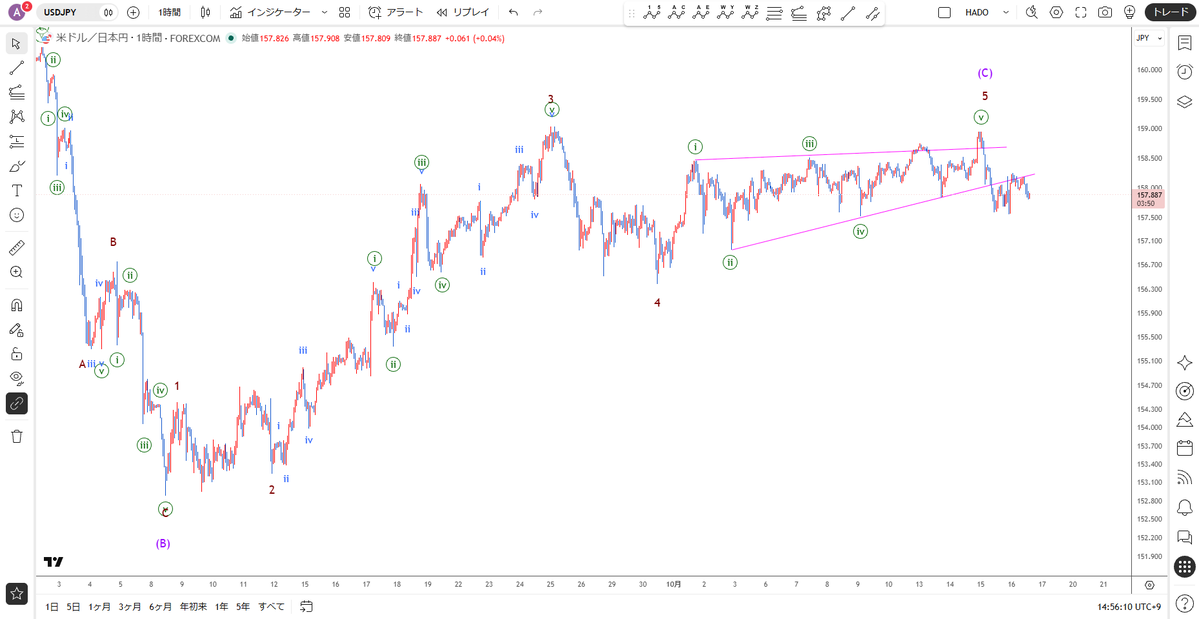
Task: Select the text annotation tool
Action: pos(17,190)
